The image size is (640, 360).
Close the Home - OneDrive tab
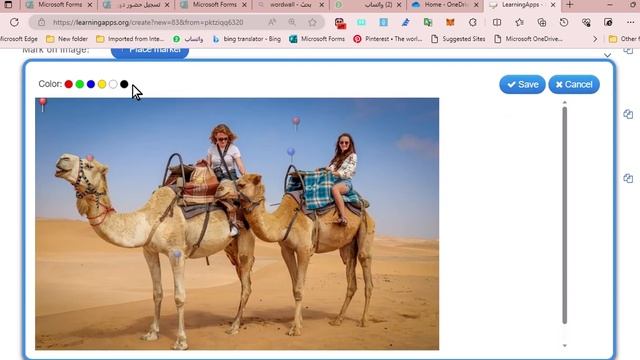(x=476, y=5)
